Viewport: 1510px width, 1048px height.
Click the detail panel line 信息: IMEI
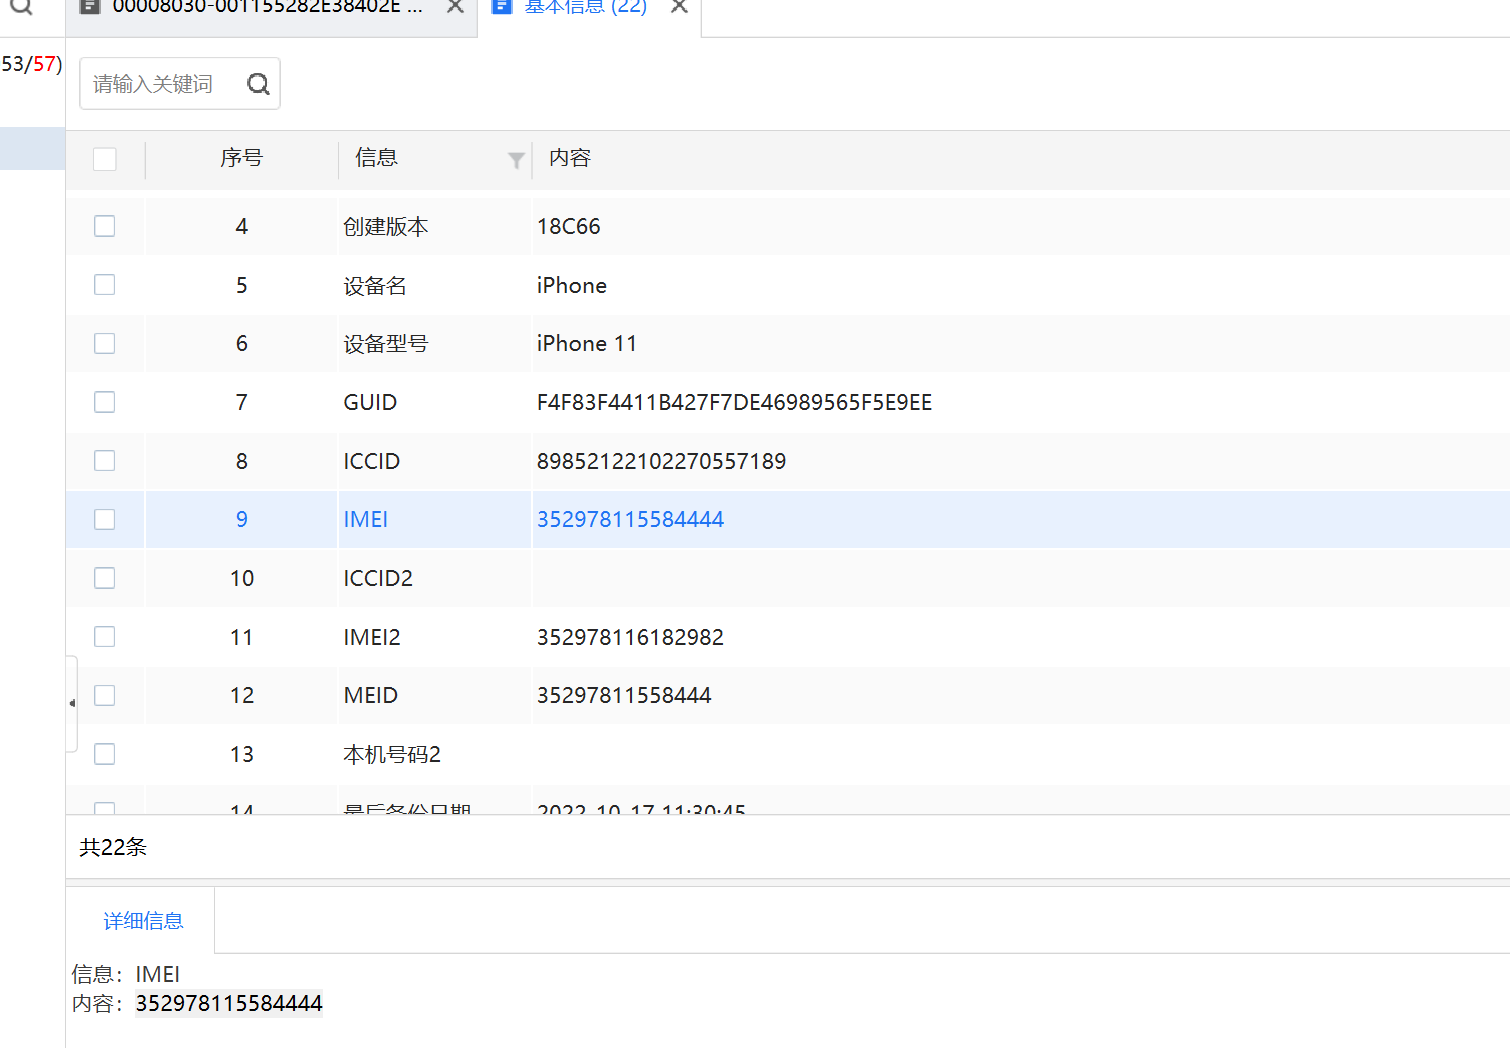pos(126,974)
